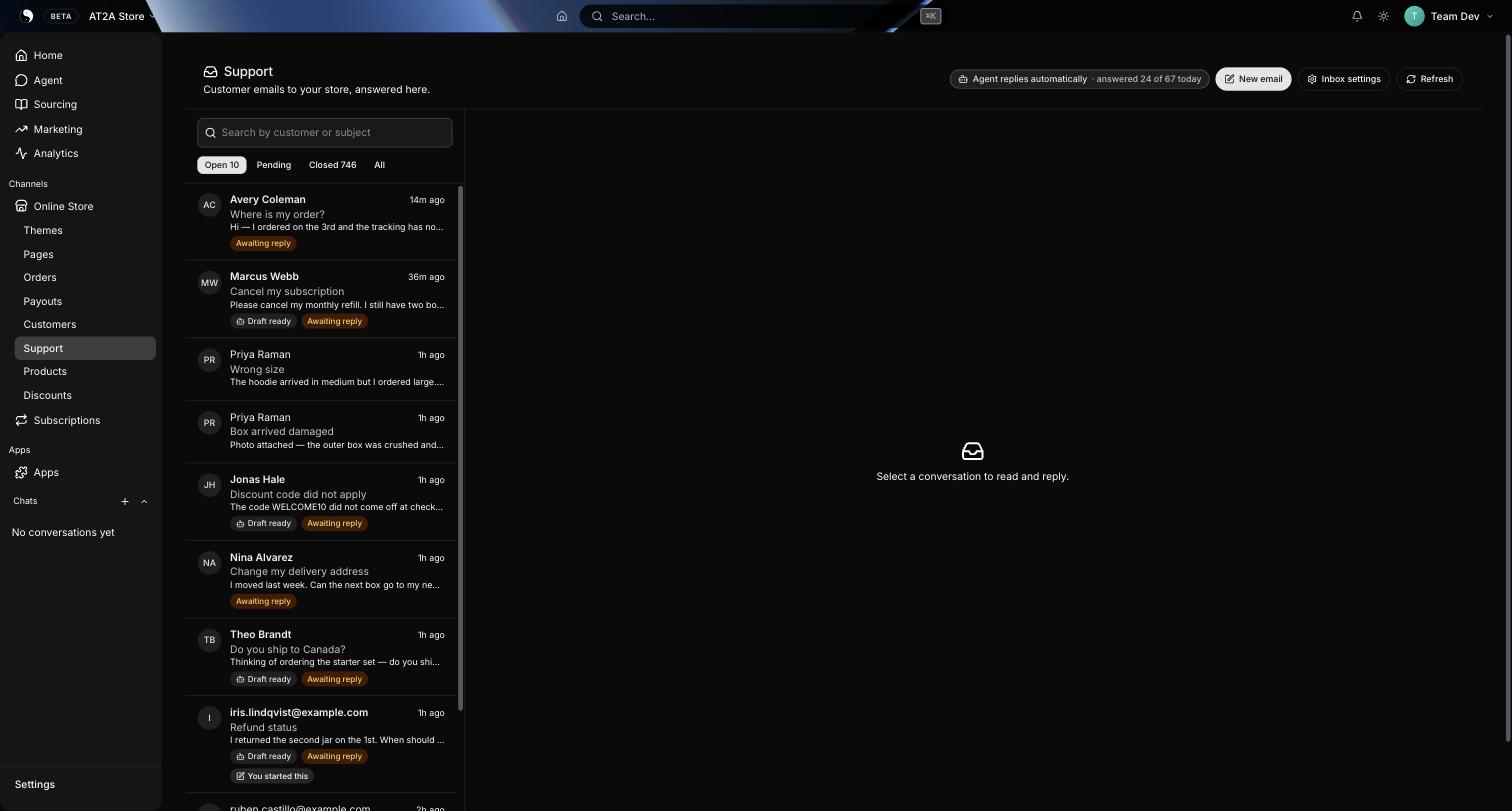The width and height of the screenshot is (1512, 811).
Task: Toggle the light/dark theme sun icon
Action: [x=1383, y=16]
